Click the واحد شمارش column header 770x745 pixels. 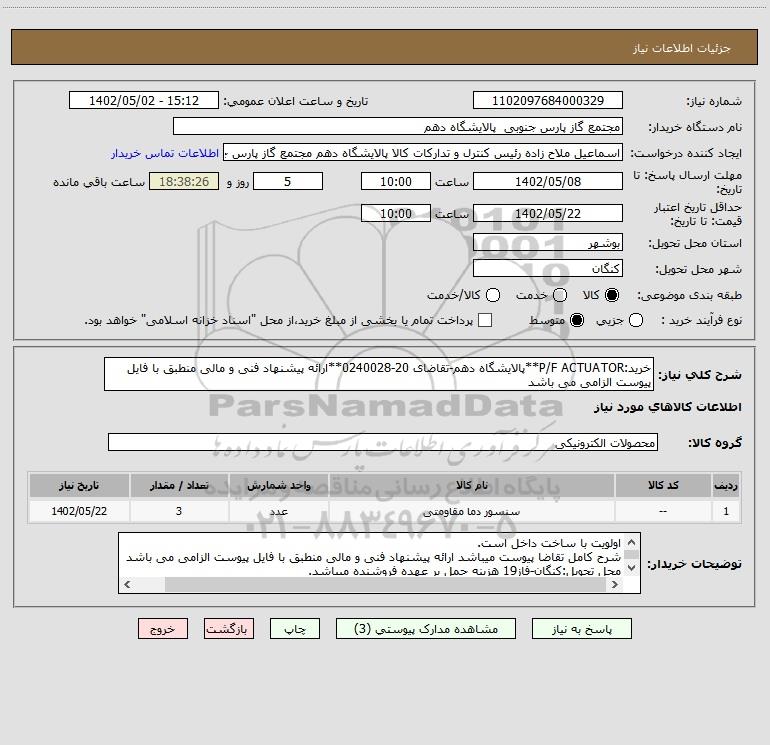point(278,485)
